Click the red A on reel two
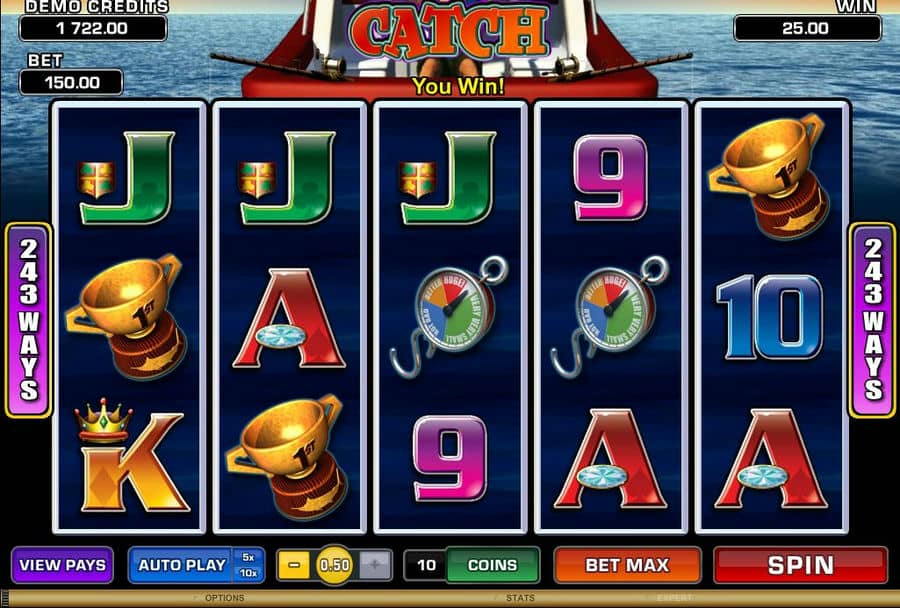The image size is (900, 608). point(289,317)
